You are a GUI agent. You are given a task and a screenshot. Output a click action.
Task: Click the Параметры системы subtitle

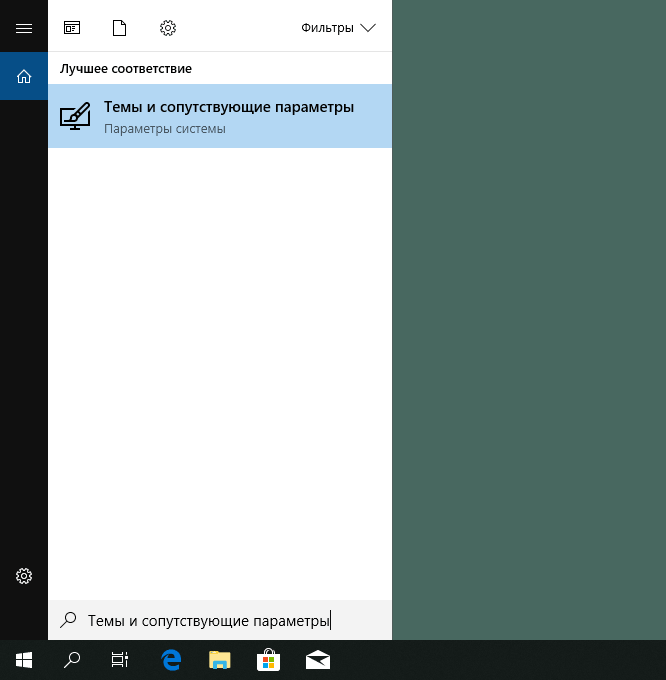(x=165, y=129)
